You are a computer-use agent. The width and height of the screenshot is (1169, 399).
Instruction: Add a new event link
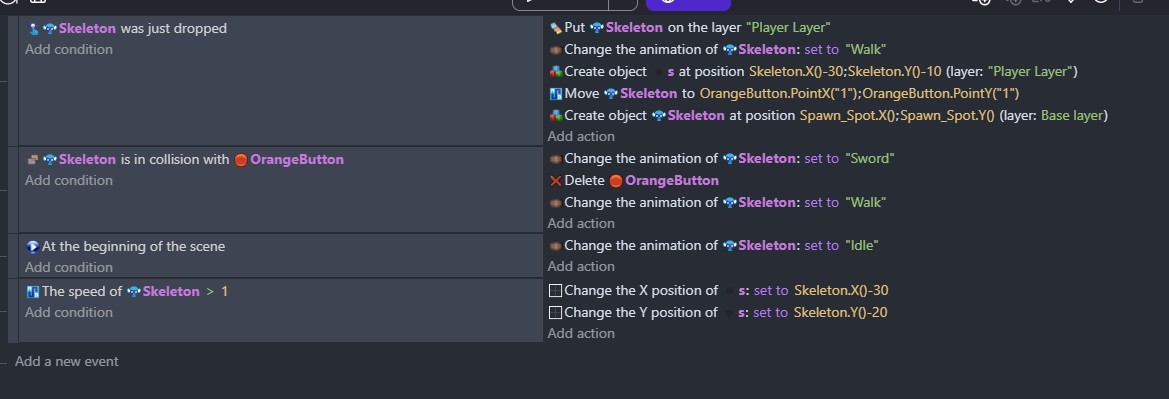coord(66,362)
